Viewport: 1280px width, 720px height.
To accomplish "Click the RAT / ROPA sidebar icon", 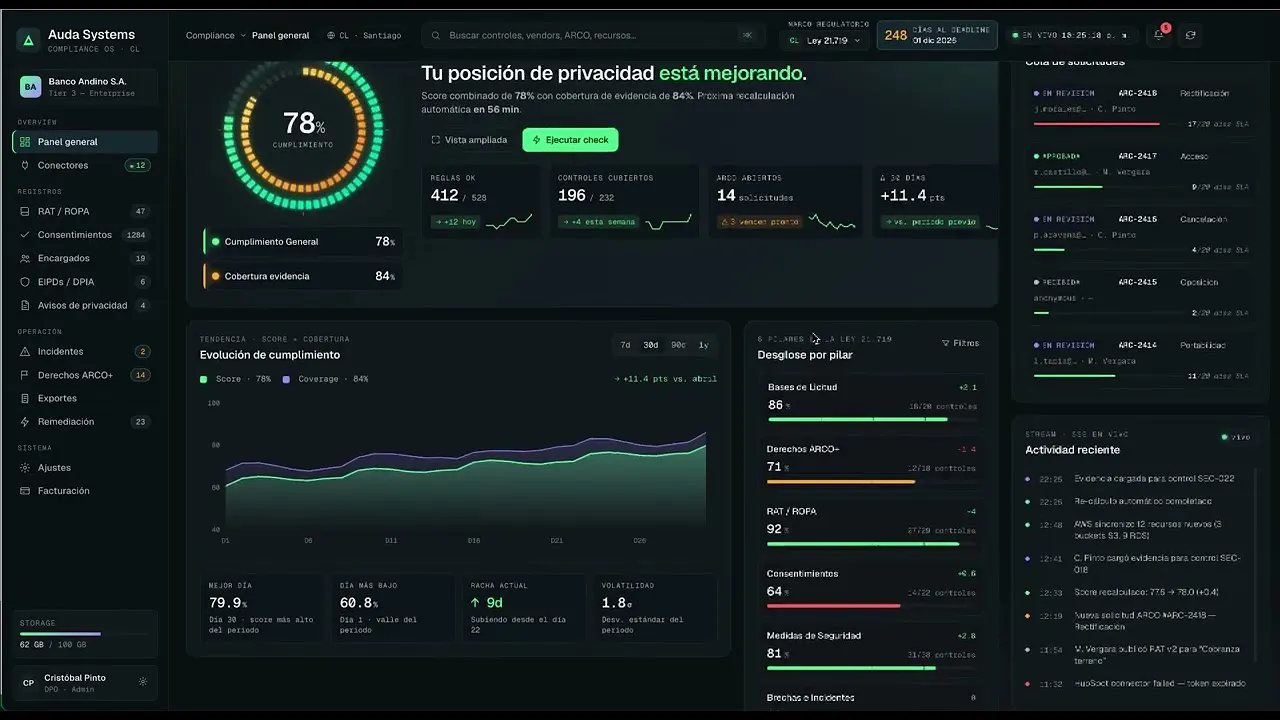I will click(26, 211).
